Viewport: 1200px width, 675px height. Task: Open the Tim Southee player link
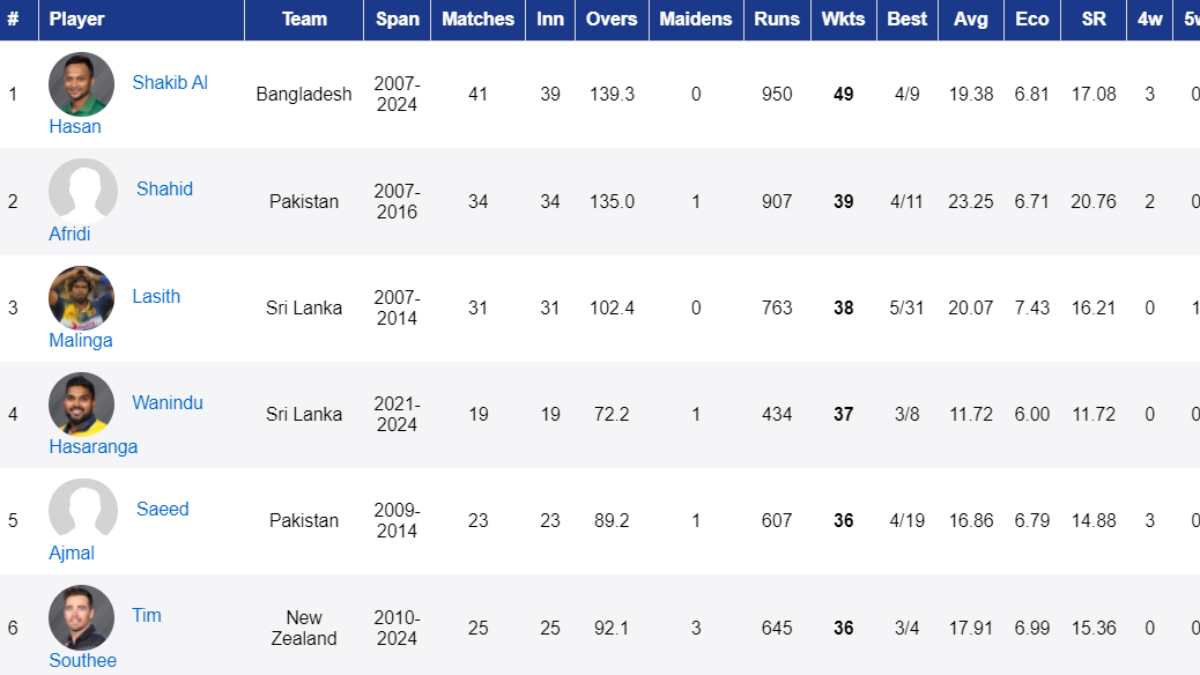click(146, 615)
